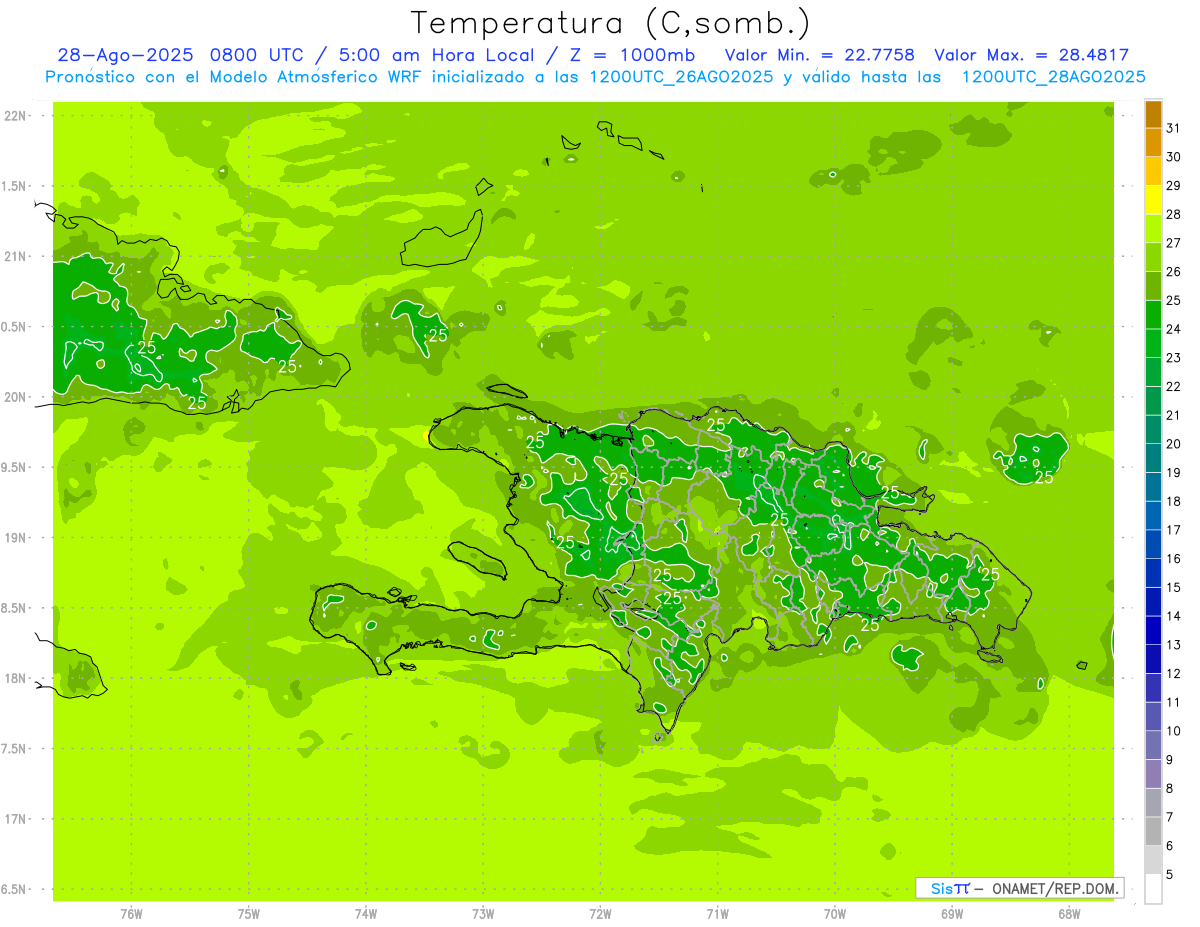Pick the orange legend swatch between 30 and 31
This screenshot has height=927, width=1200.
1153,143
